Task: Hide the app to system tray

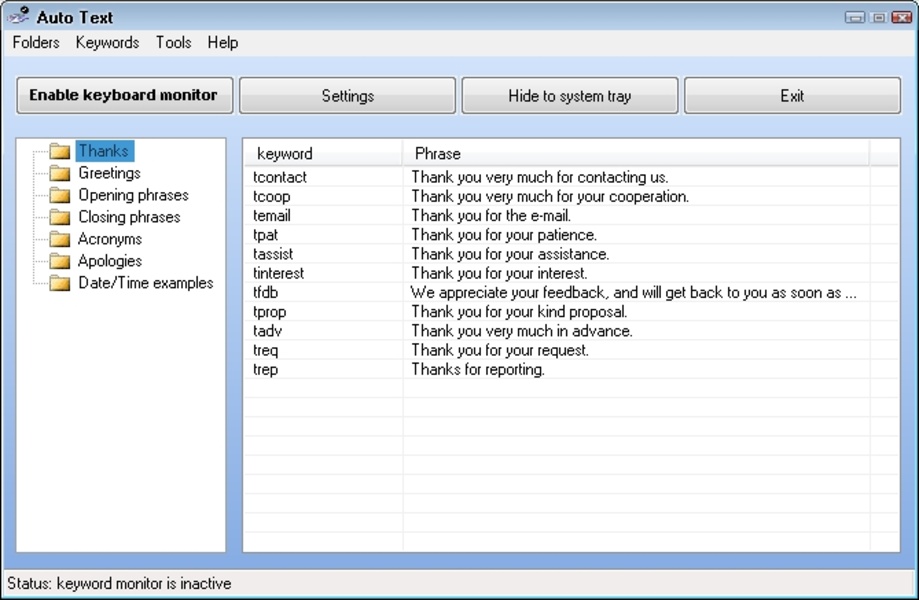Action: [x=569, y=96]
